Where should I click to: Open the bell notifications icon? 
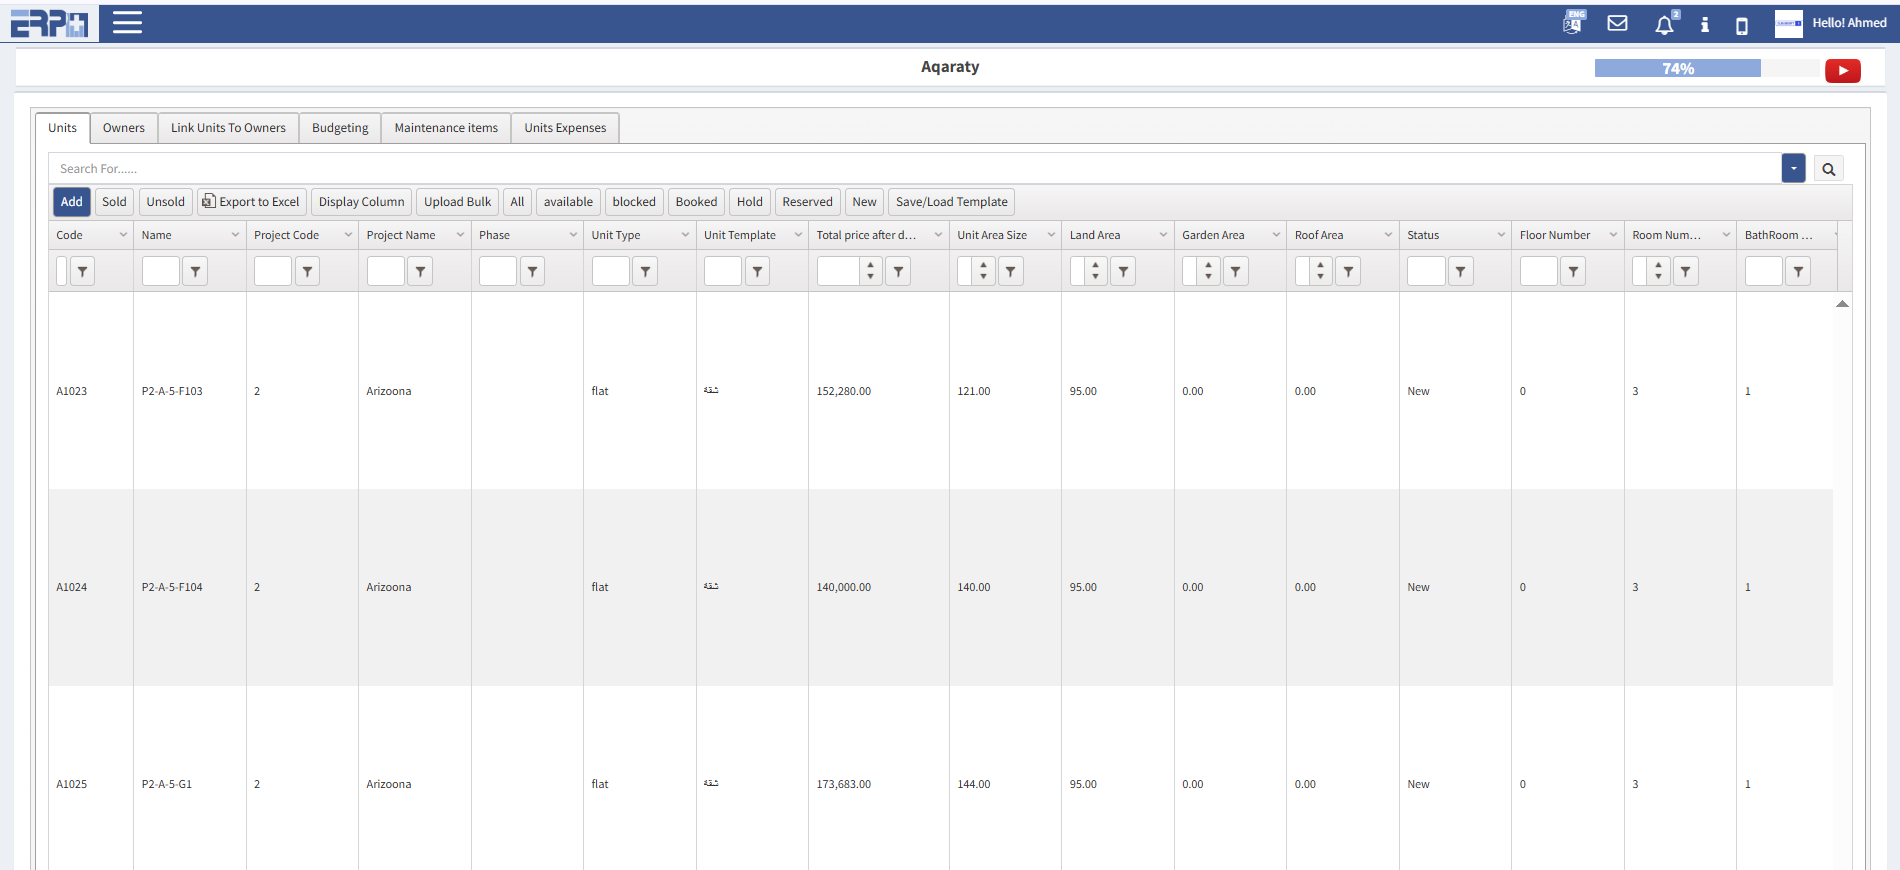(x=1664, y=26)
